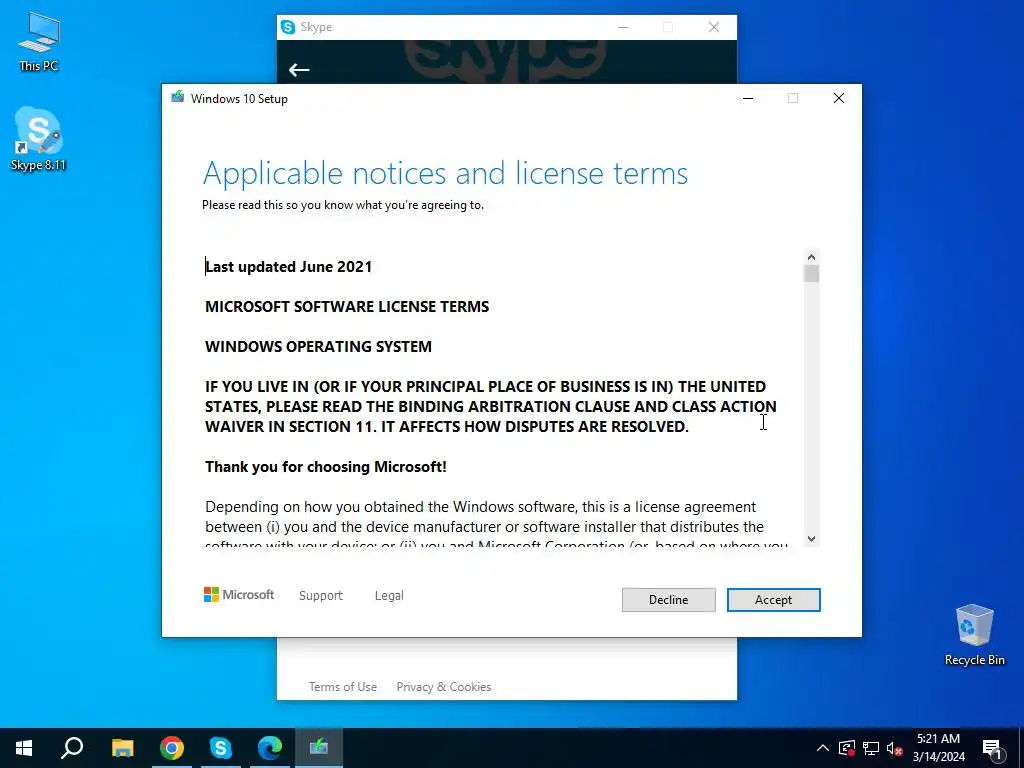
Task: Open taskbar Search
Action: coord(72,748)
